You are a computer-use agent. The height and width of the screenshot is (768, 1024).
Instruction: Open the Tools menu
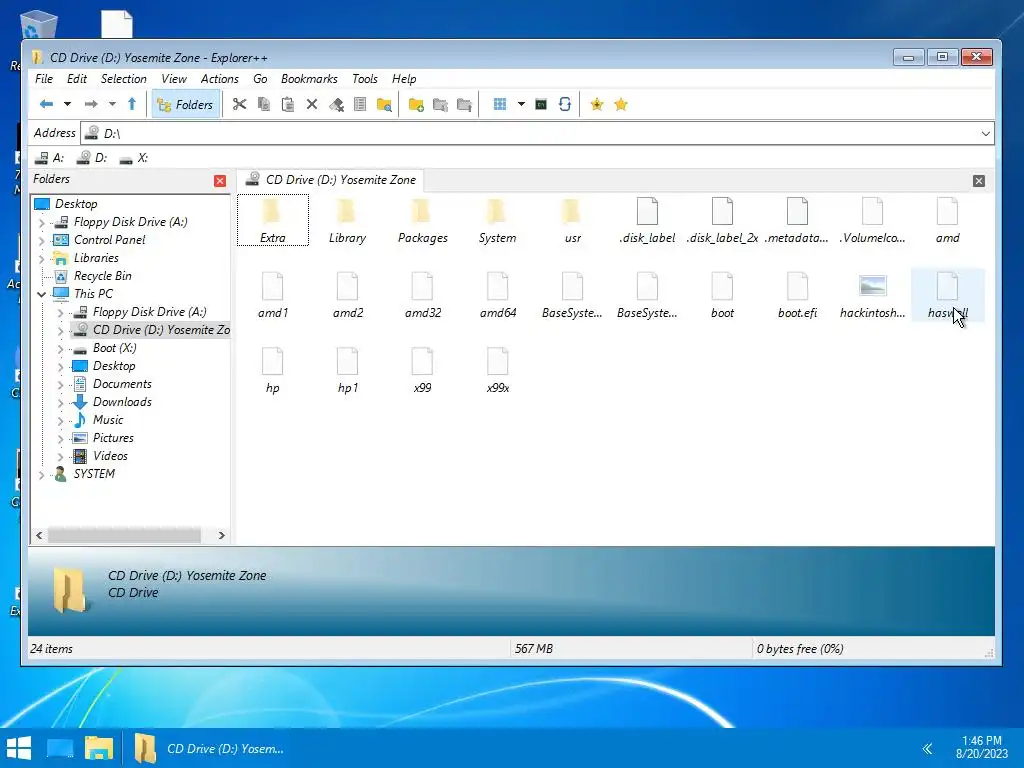tap(364, 79)
